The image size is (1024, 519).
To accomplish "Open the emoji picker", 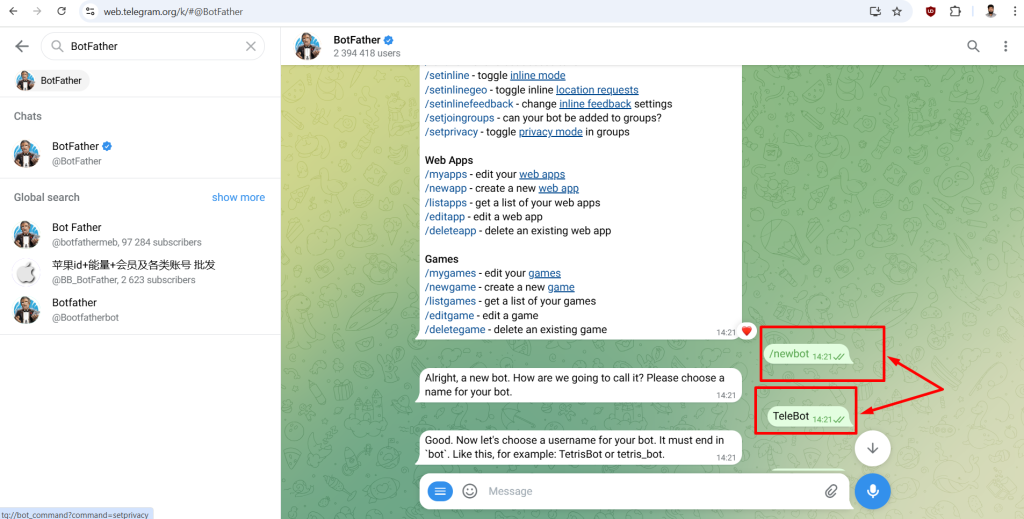I will pyautogui.click(x=470, y=491).
